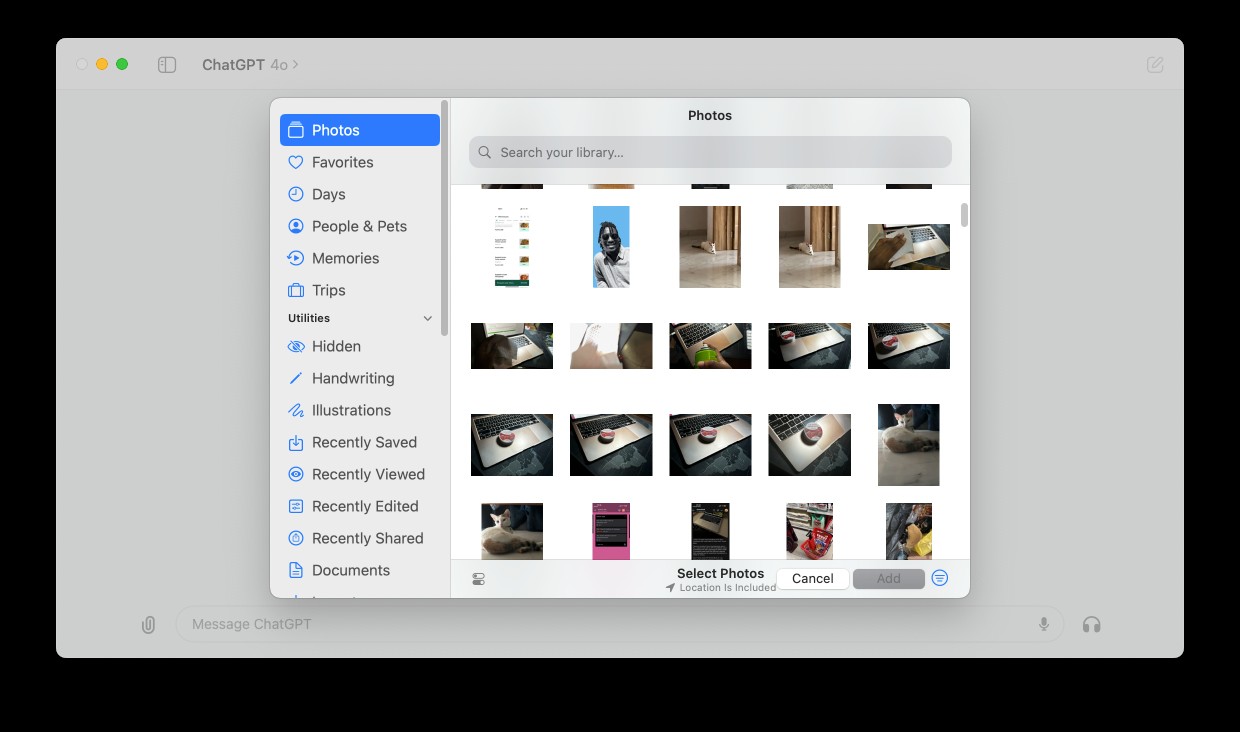Click the Recently Shared icon
1240x732 pixels.
point(296,538)
